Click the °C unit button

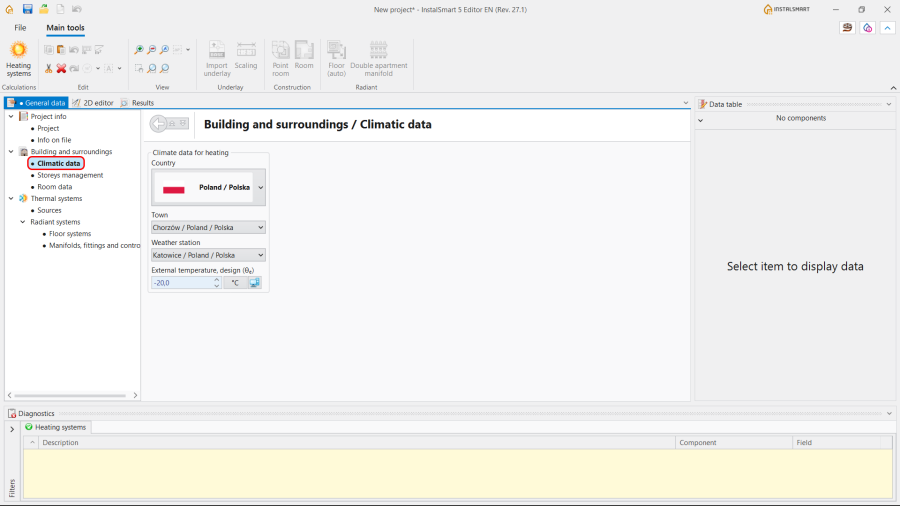tap(235, 283)
